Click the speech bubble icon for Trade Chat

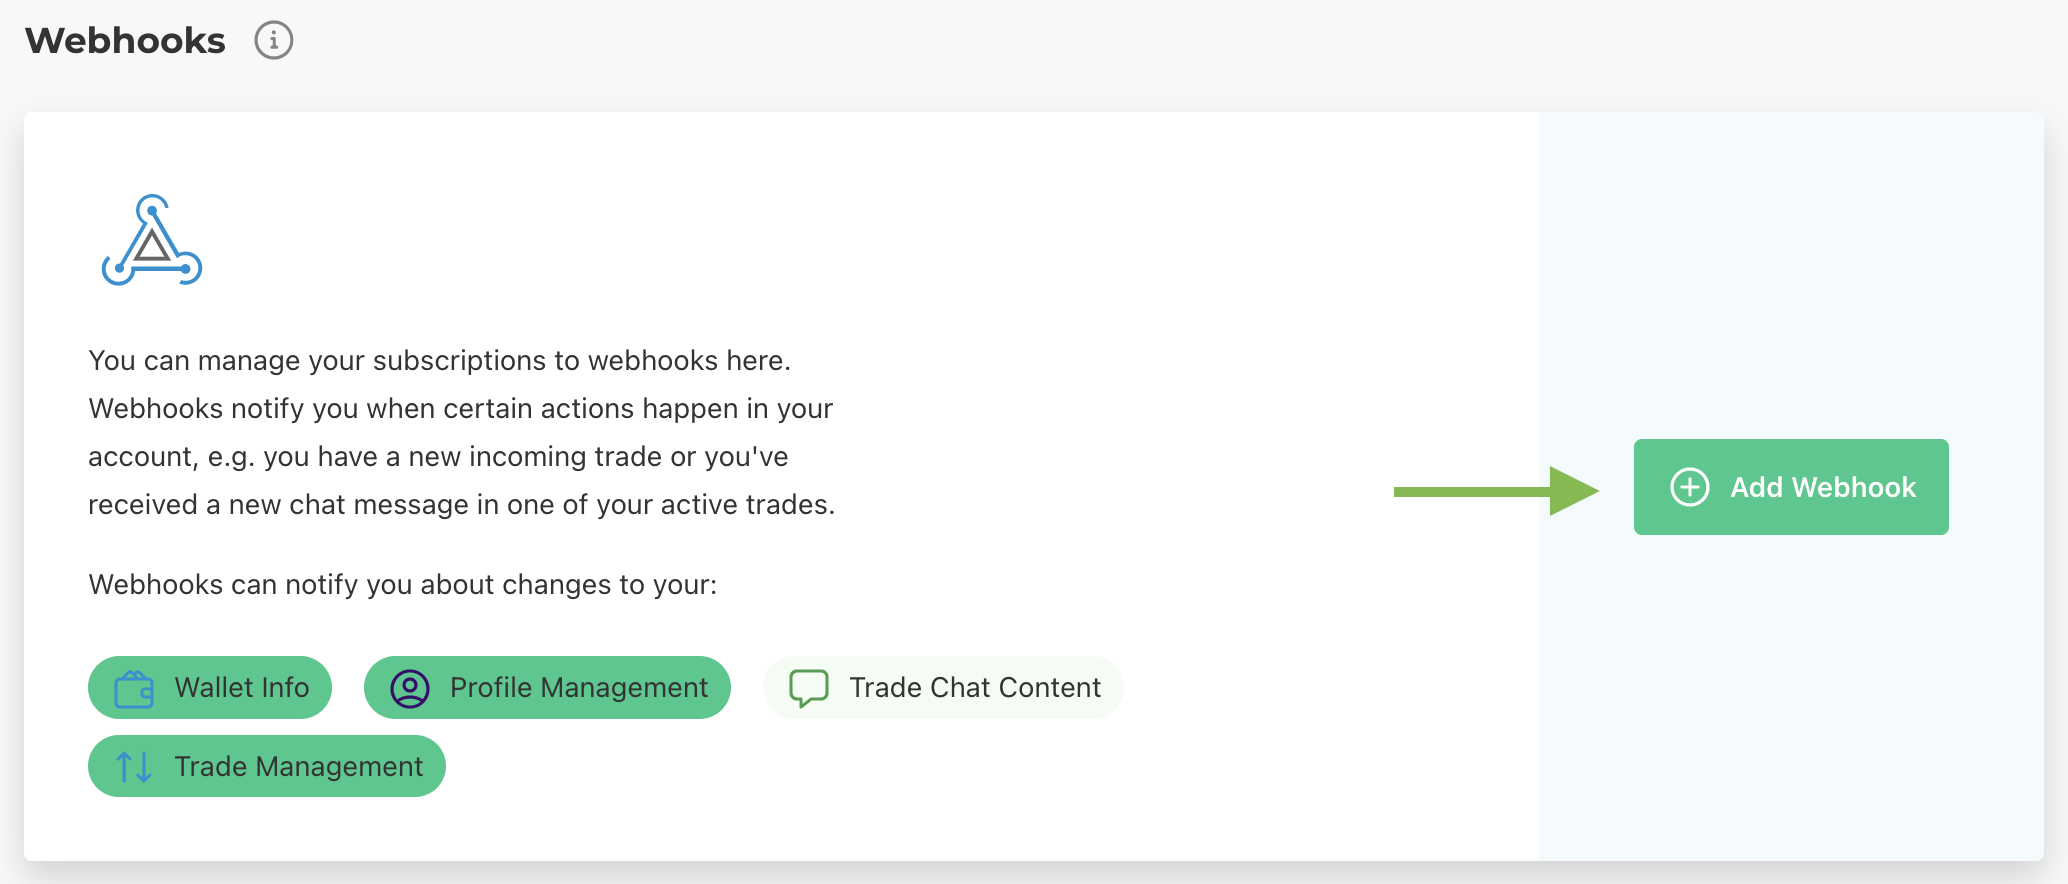coord(809,688)
